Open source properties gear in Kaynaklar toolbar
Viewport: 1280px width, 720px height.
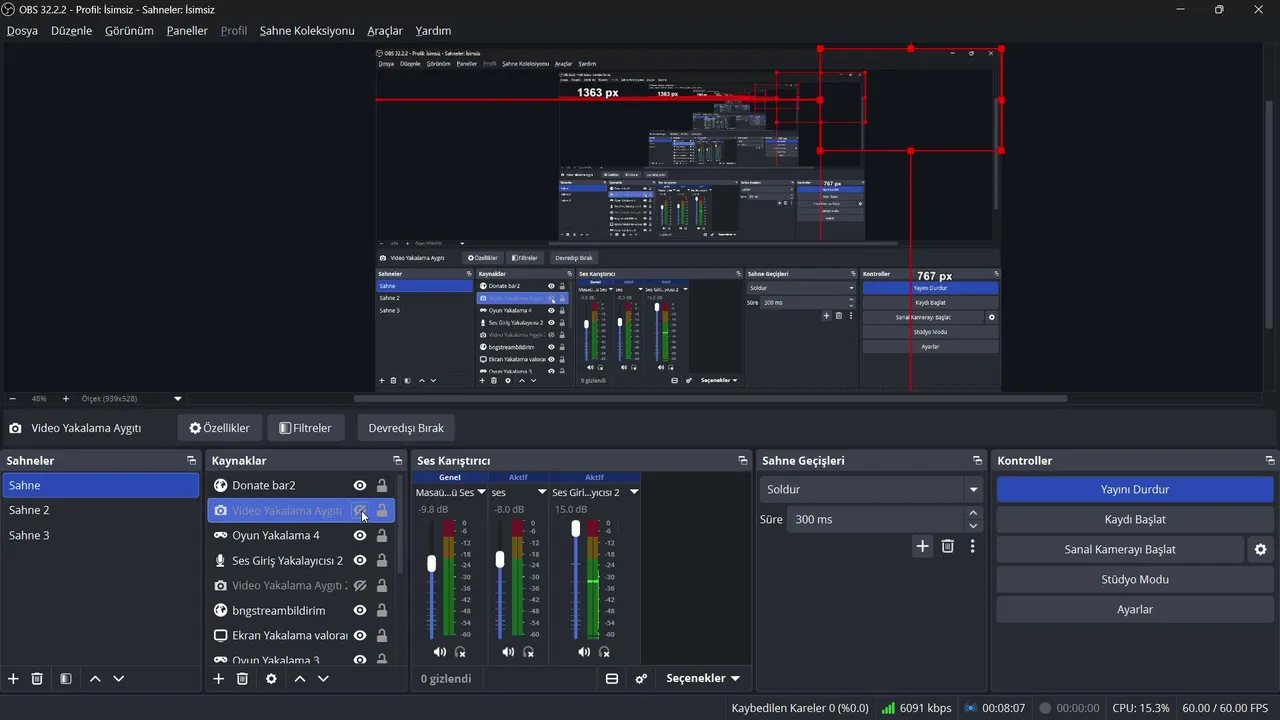[x=271, y=678]
